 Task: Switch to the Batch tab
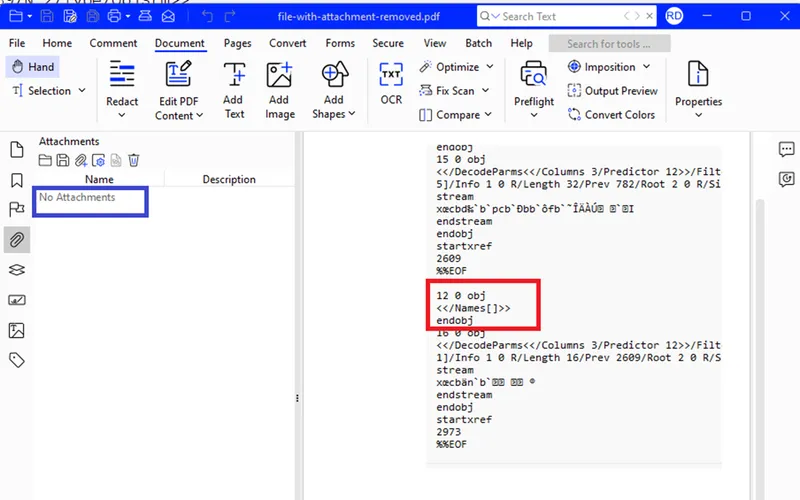coord(479,43)
